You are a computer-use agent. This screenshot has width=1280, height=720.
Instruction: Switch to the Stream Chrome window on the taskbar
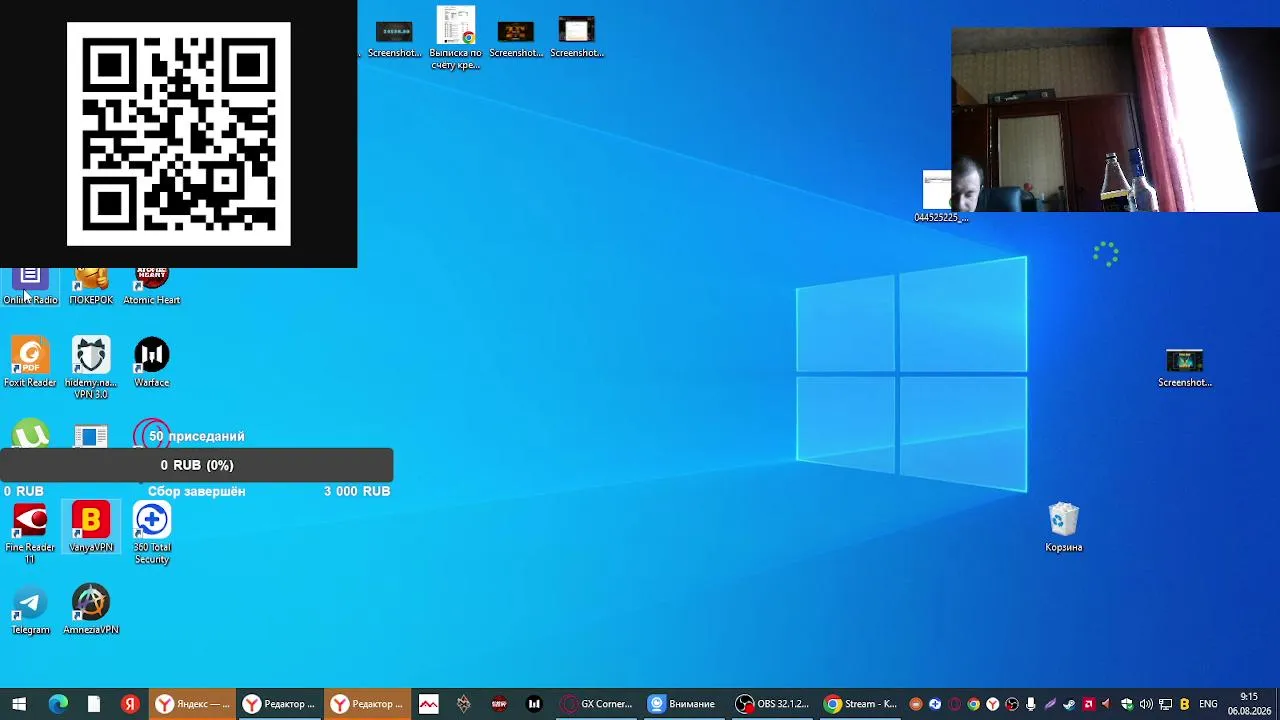pos(860,704)
